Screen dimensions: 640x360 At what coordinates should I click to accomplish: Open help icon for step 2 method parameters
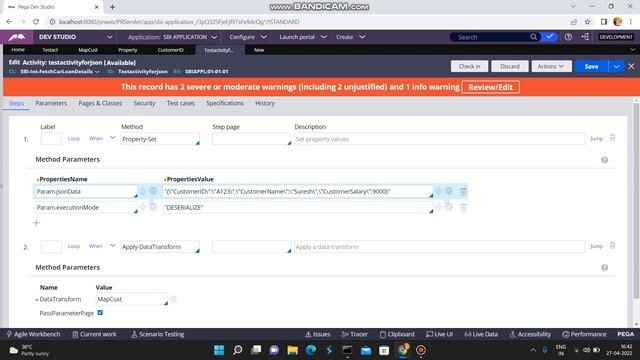coord(604,268)
